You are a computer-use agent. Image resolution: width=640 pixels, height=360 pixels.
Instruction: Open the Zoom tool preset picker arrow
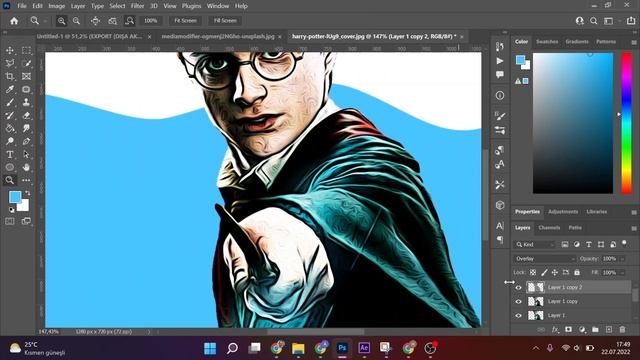45,21
